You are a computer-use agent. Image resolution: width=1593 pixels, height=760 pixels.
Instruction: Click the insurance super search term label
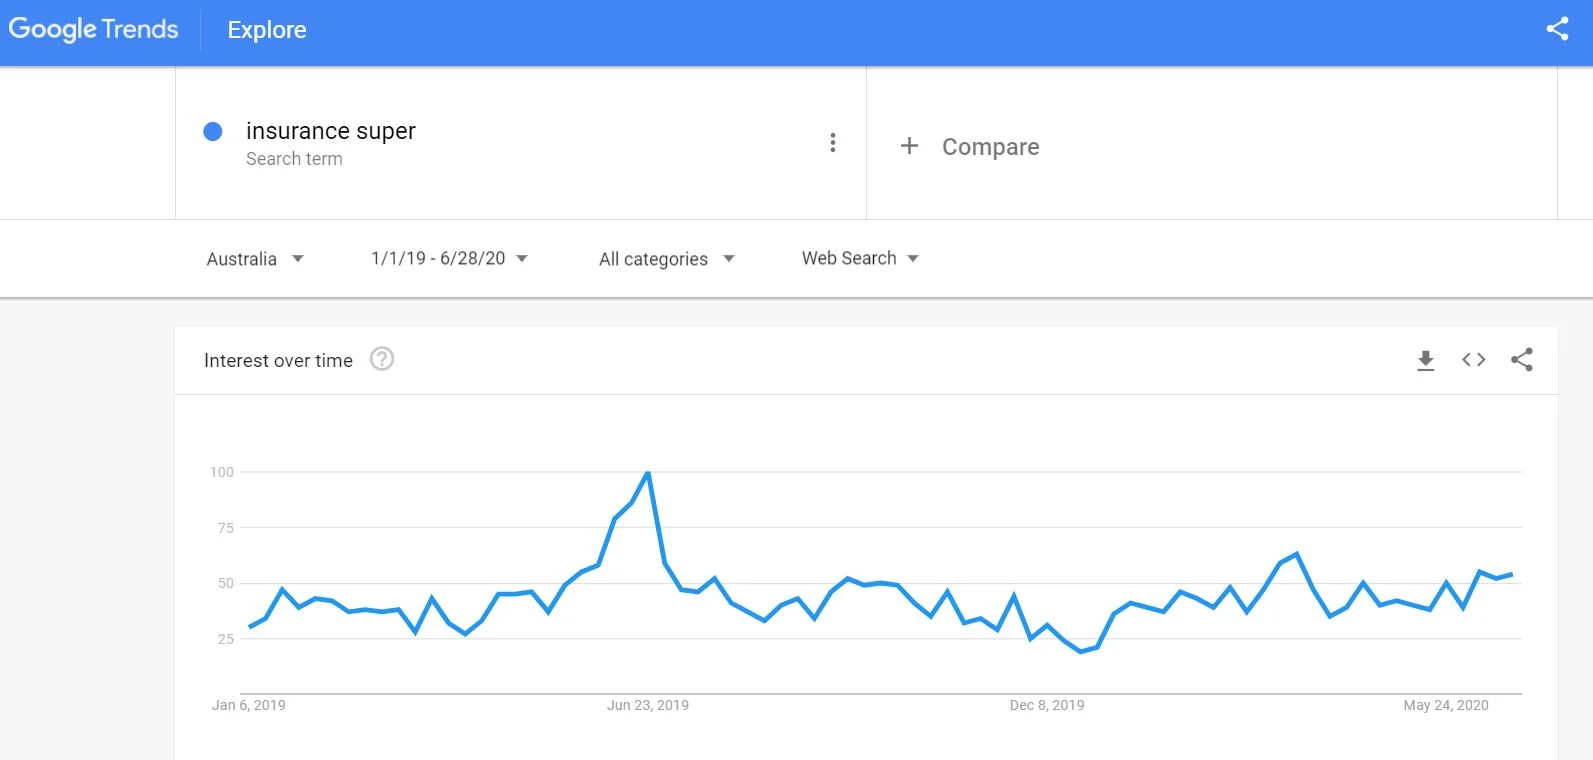point(331,131)
